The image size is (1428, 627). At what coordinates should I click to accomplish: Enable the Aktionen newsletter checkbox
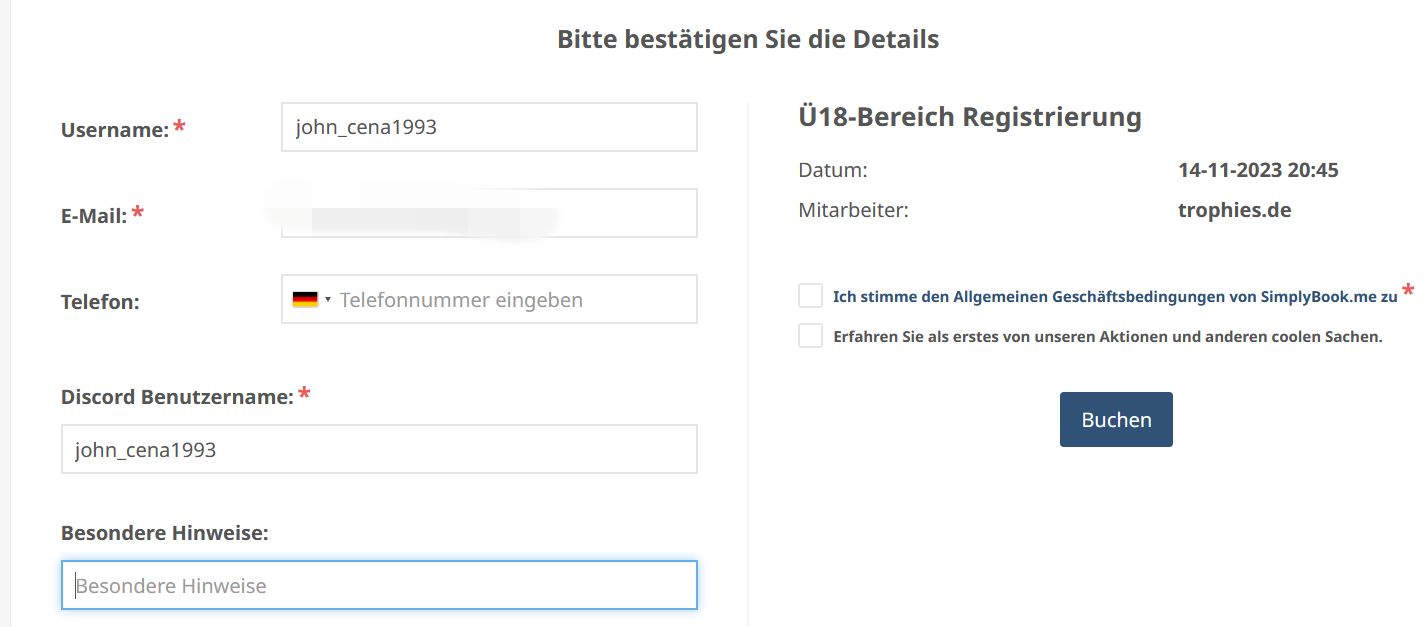(810, 336)
